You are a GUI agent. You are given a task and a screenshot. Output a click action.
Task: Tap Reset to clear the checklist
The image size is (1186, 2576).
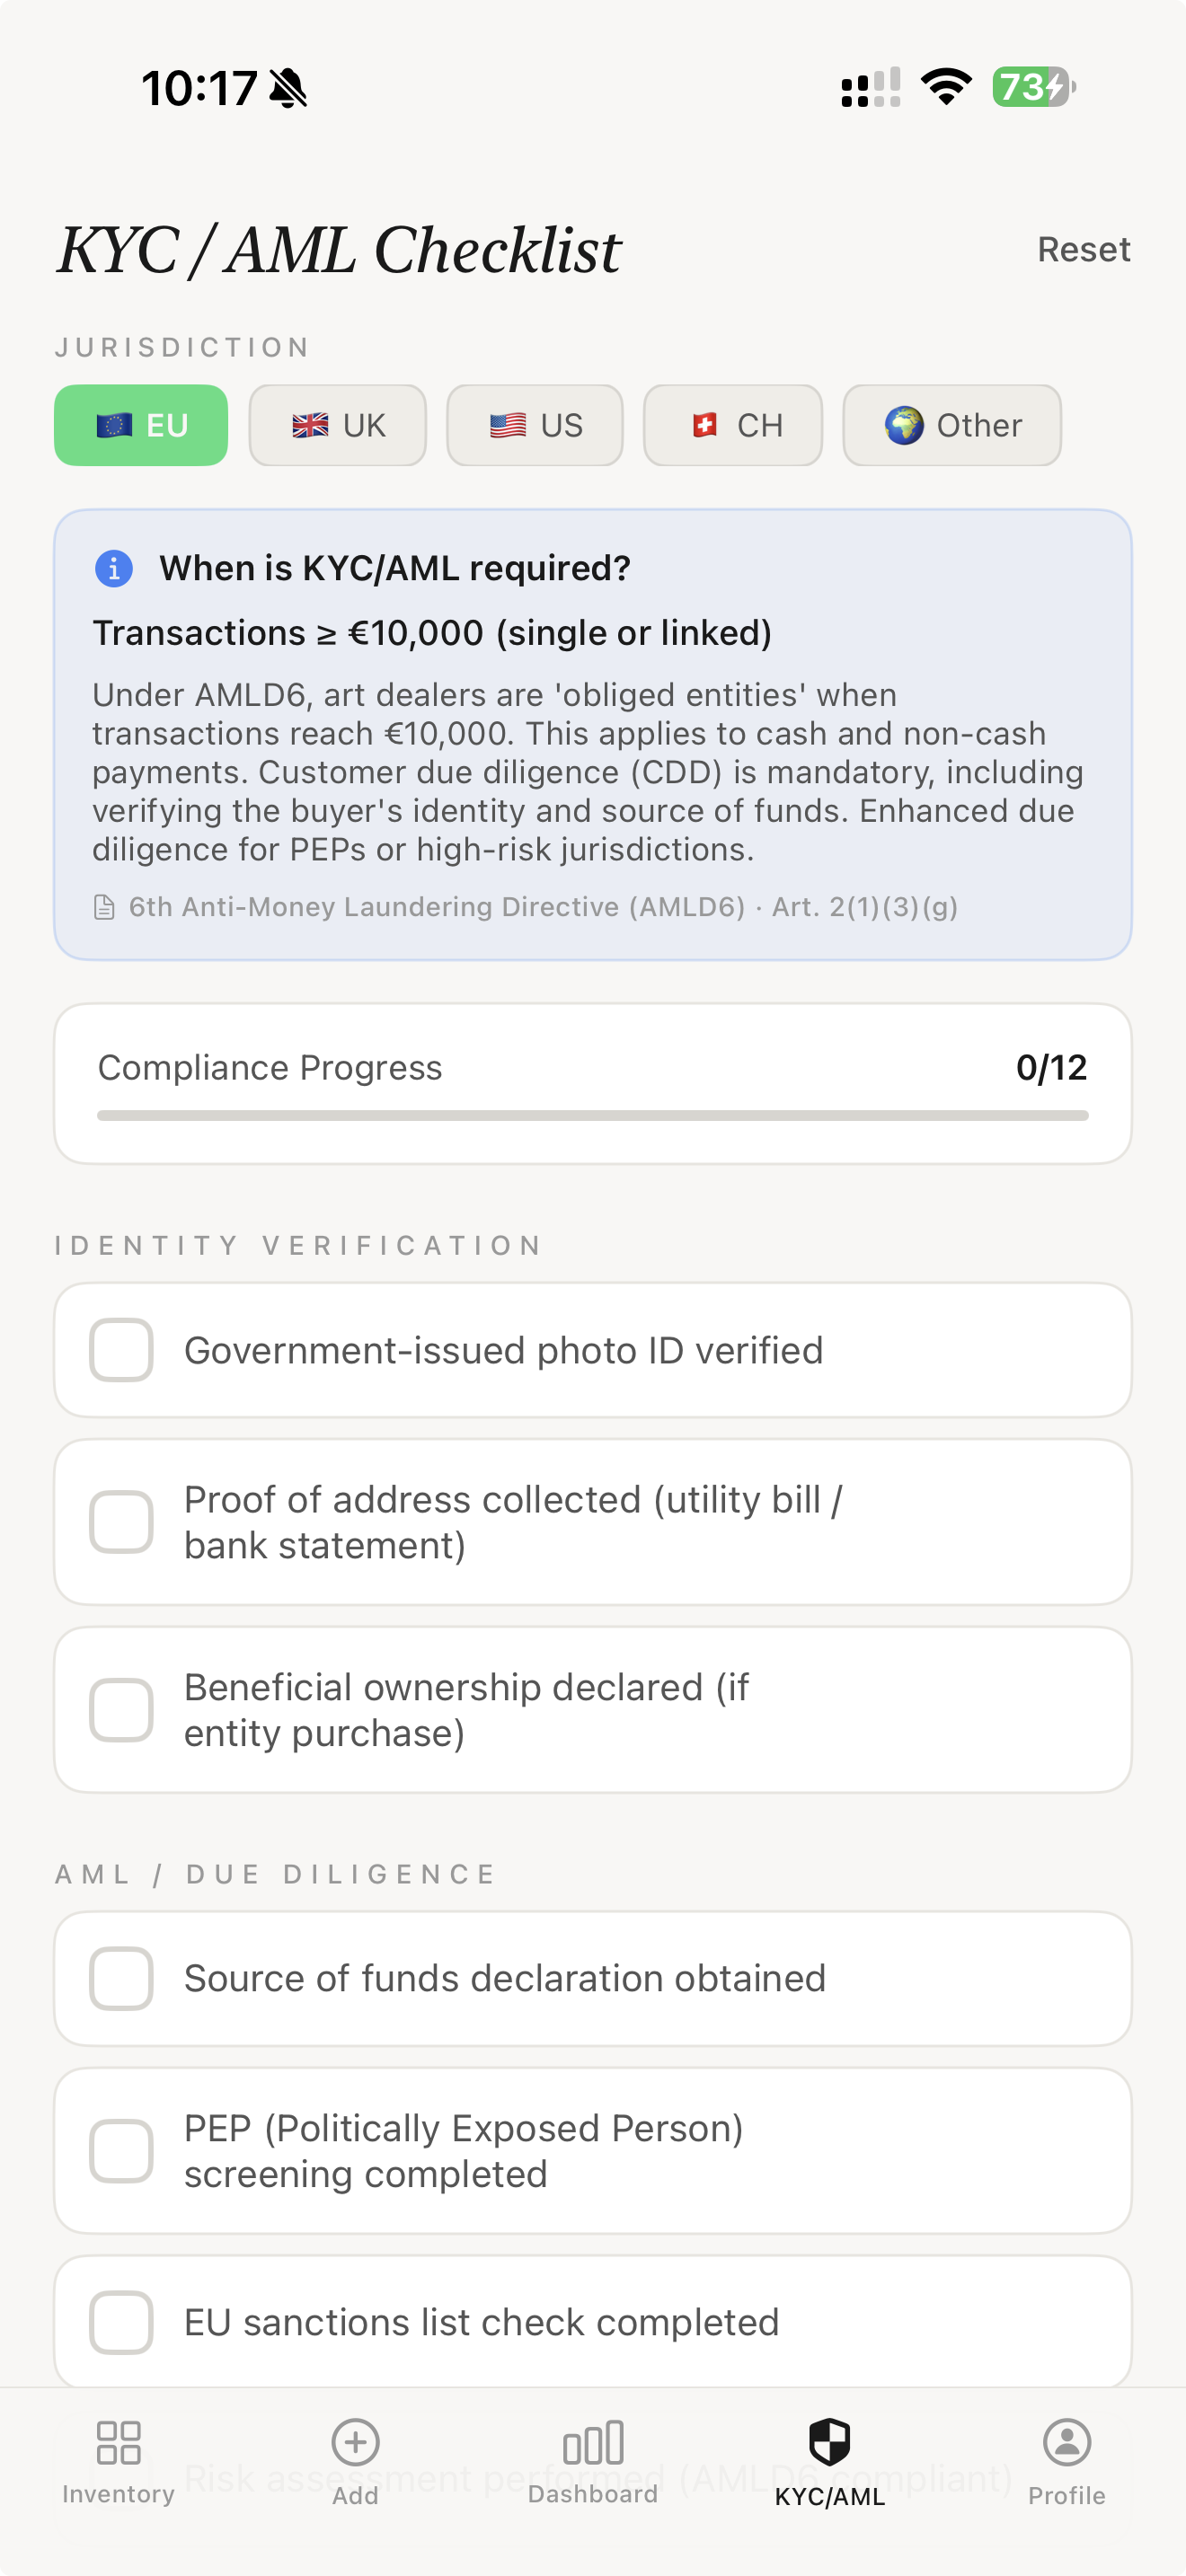(x=1084, y=249)
